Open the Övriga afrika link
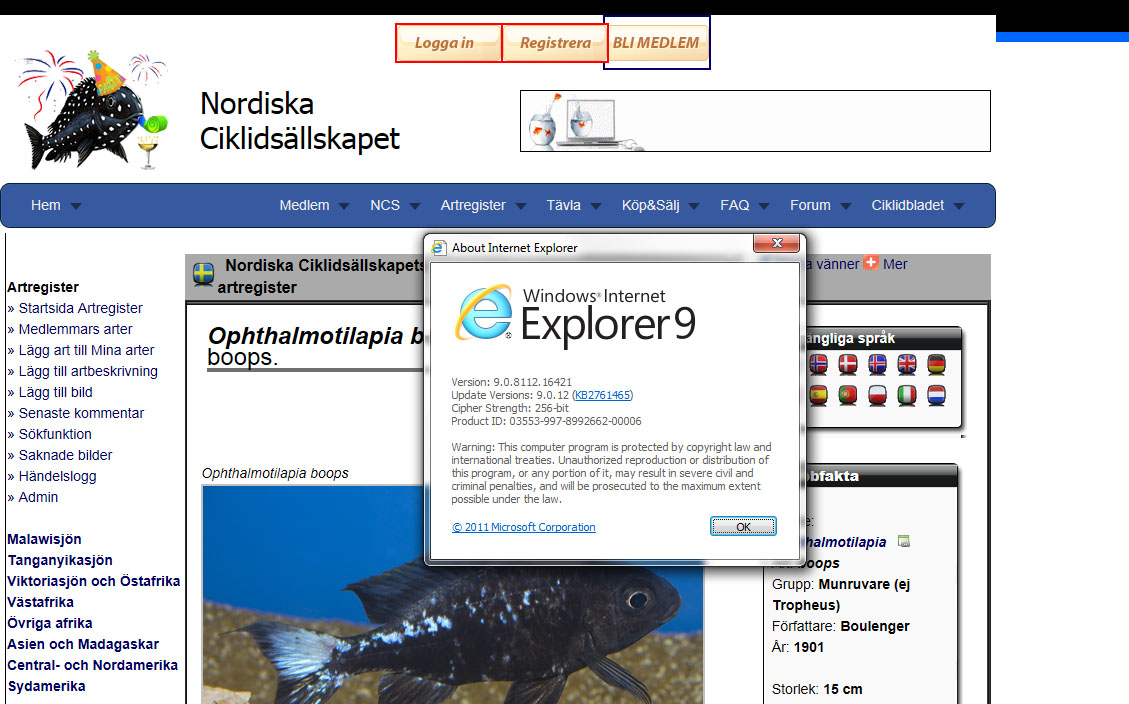The width and height of the screenshot is (1129, 704). click(50, 623)
